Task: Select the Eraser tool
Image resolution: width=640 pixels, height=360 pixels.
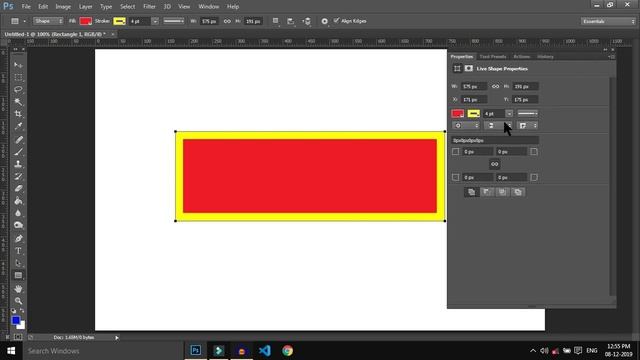Action: point(18,189)
